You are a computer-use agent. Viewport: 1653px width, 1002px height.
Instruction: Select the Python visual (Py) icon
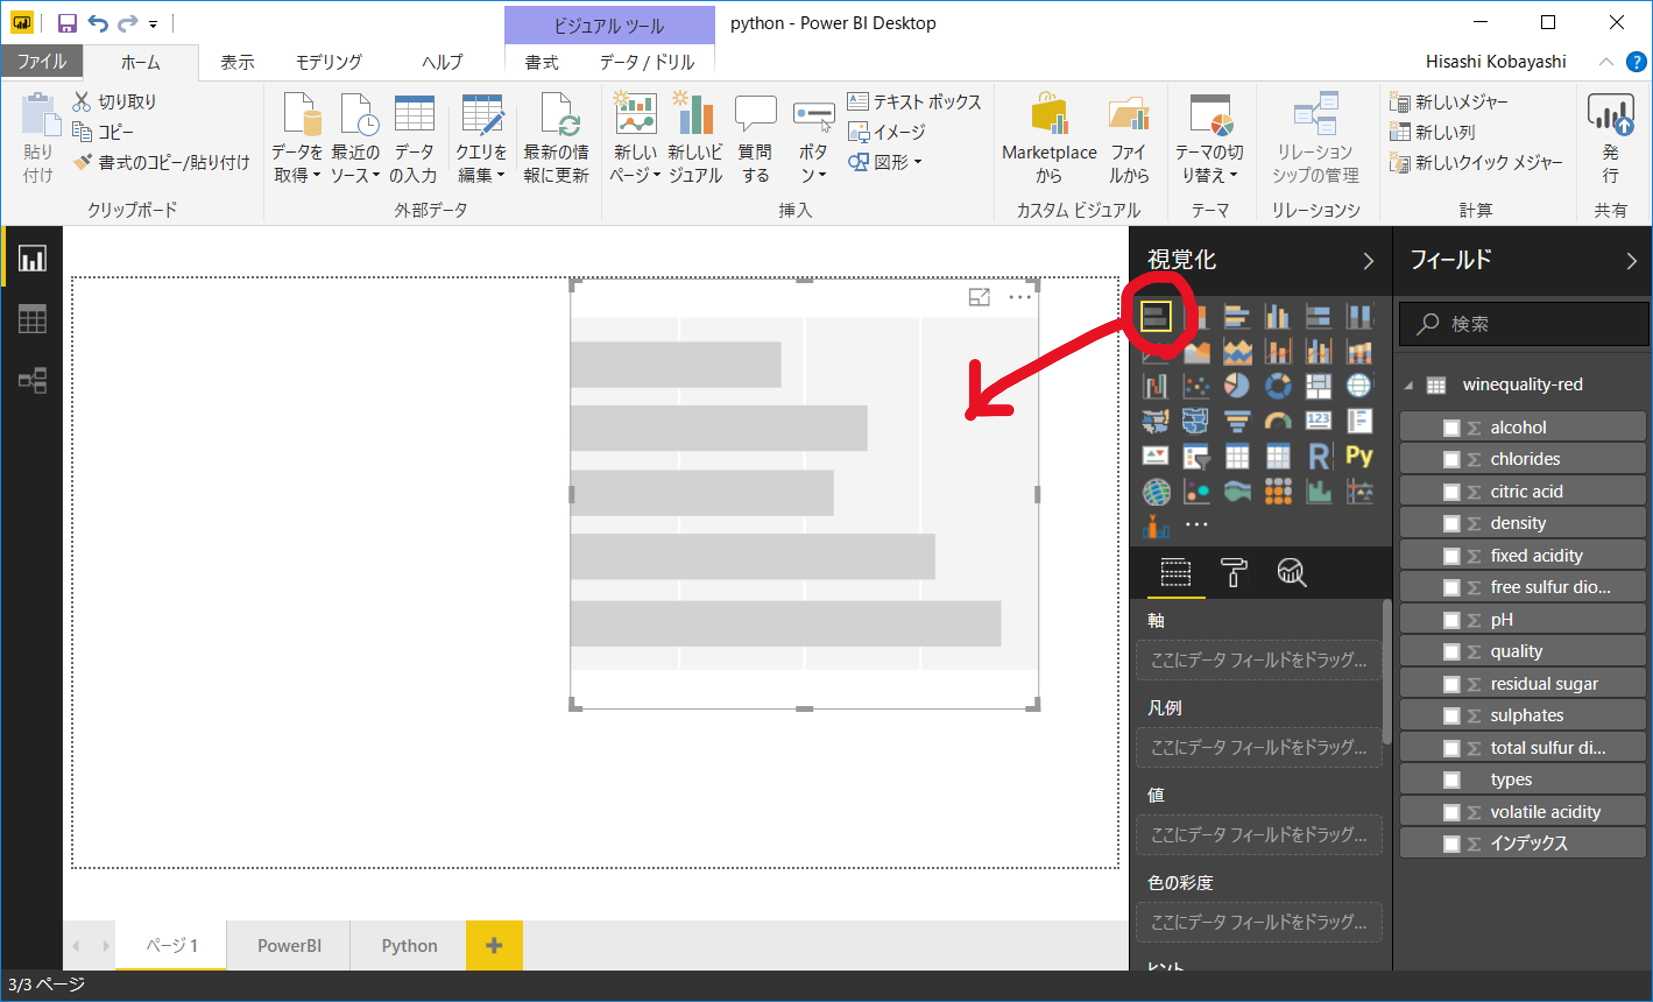point(1358,456)
